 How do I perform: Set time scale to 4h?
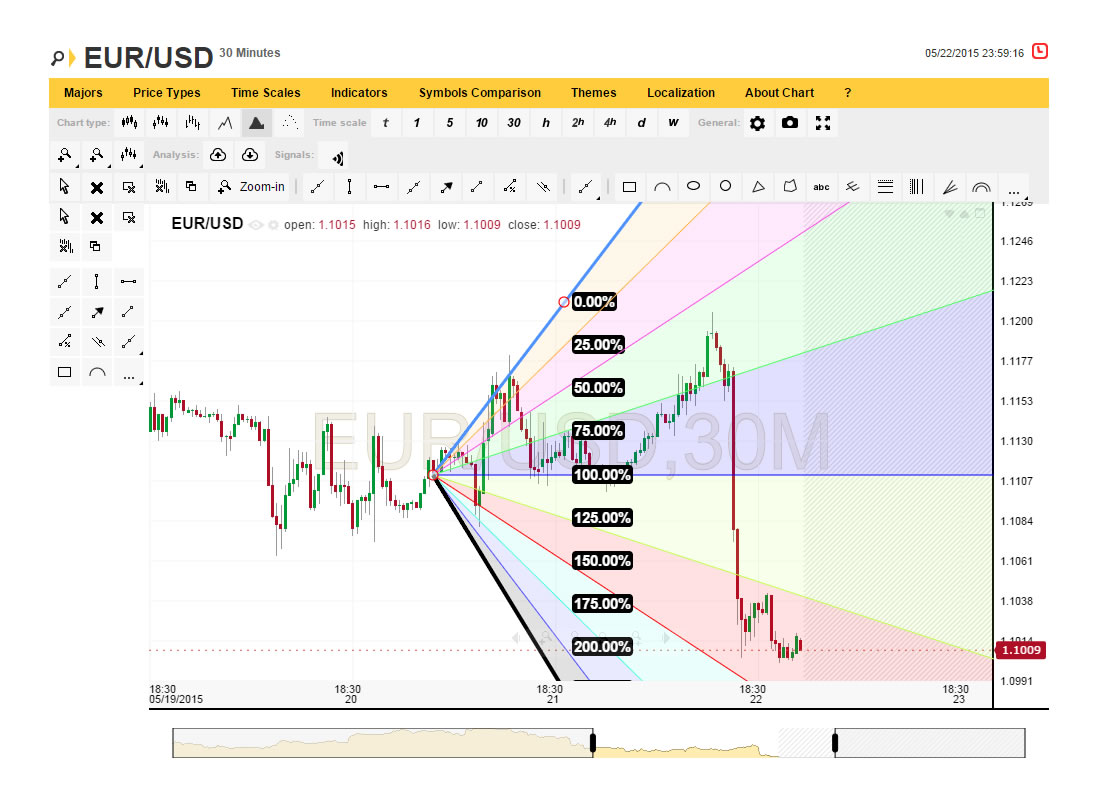pos(610,123)
